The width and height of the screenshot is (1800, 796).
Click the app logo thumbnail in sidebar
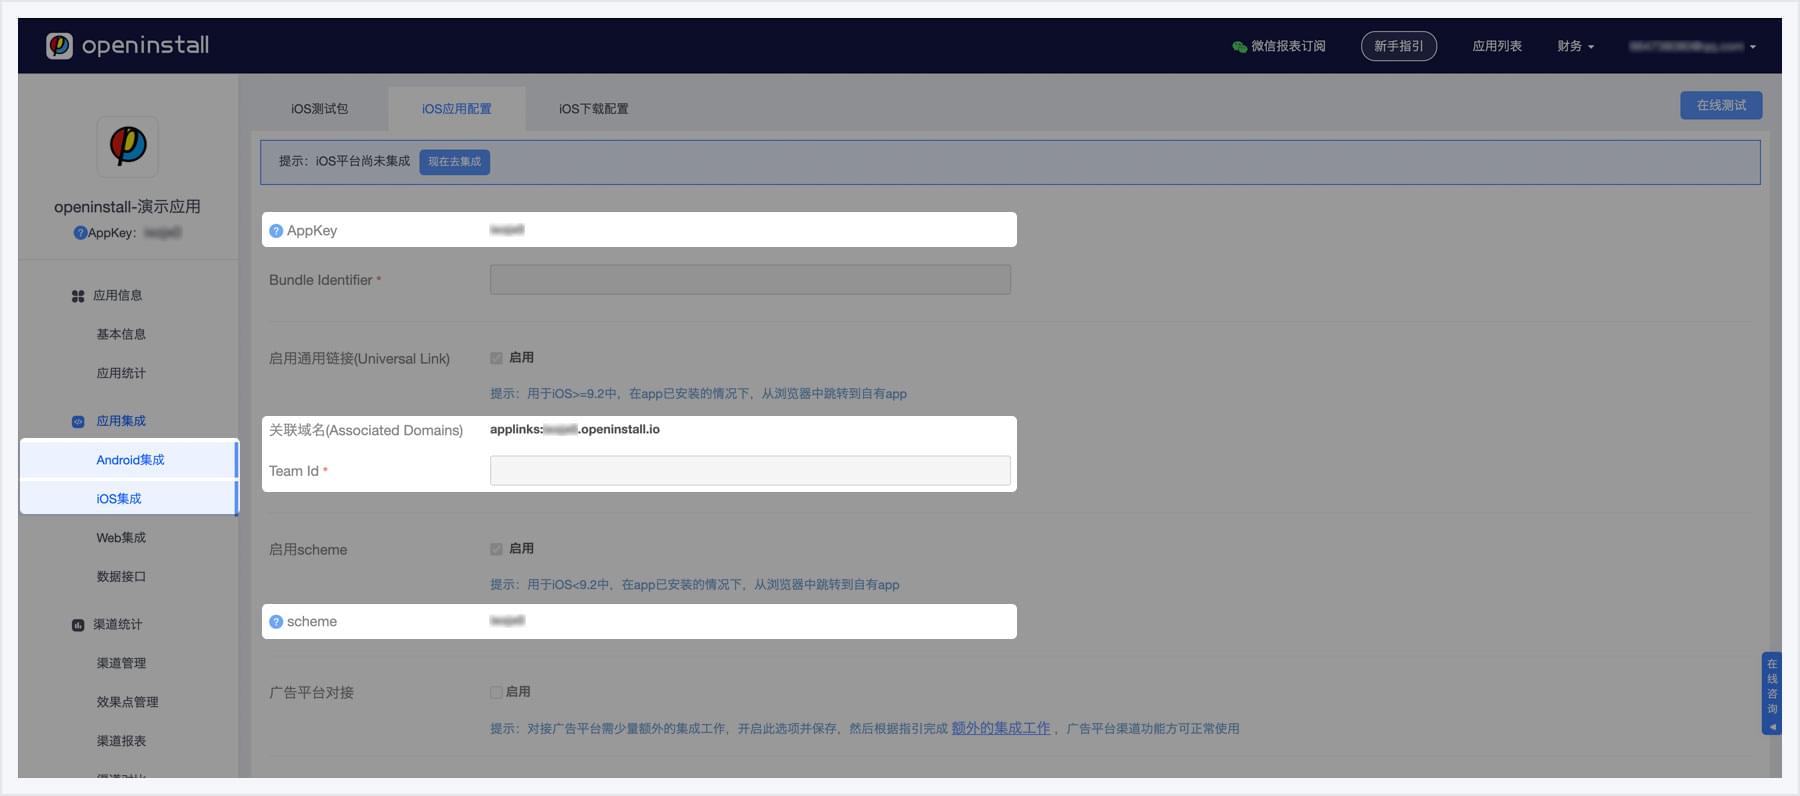click(x=127, y=146)
